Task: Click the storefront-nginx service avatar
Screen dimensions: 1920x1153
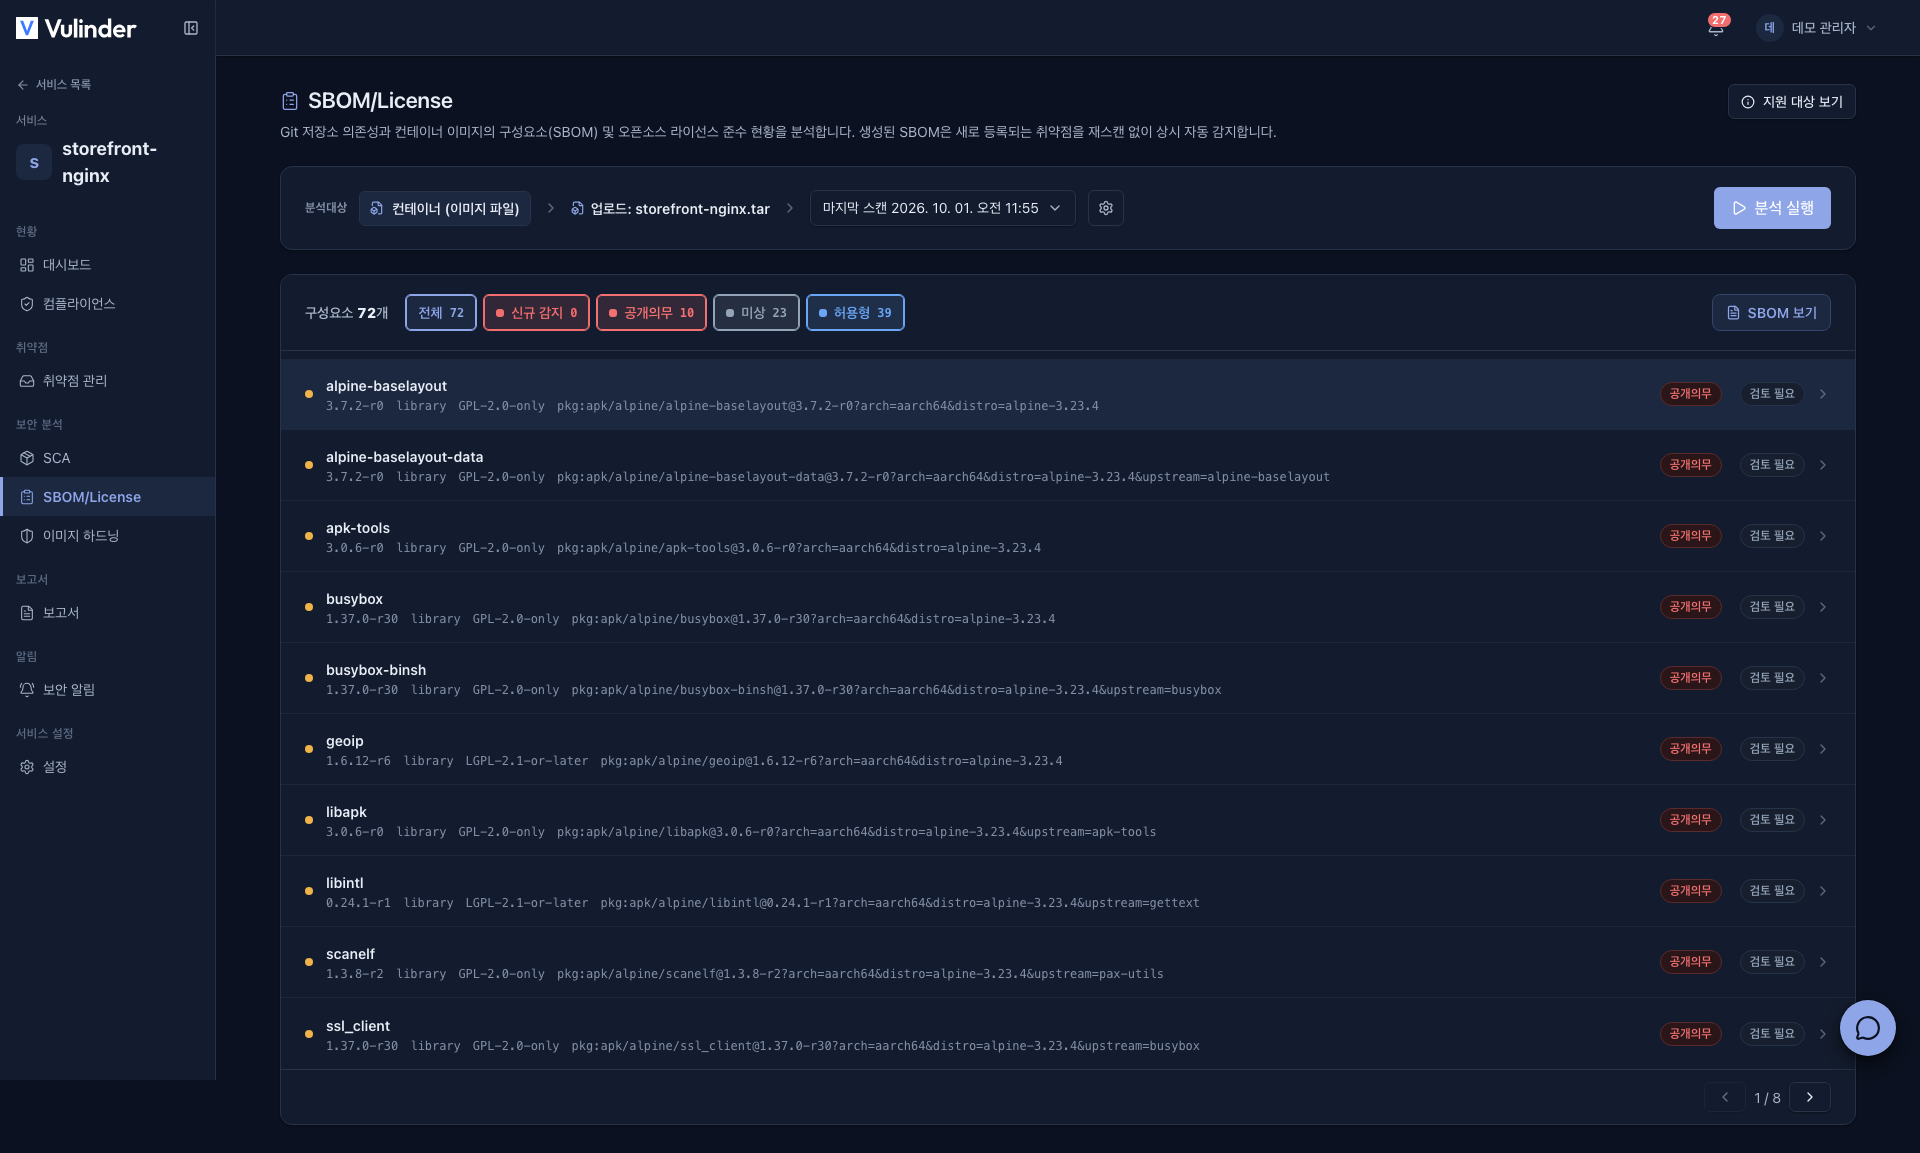Action: click(x=34, y=162)
